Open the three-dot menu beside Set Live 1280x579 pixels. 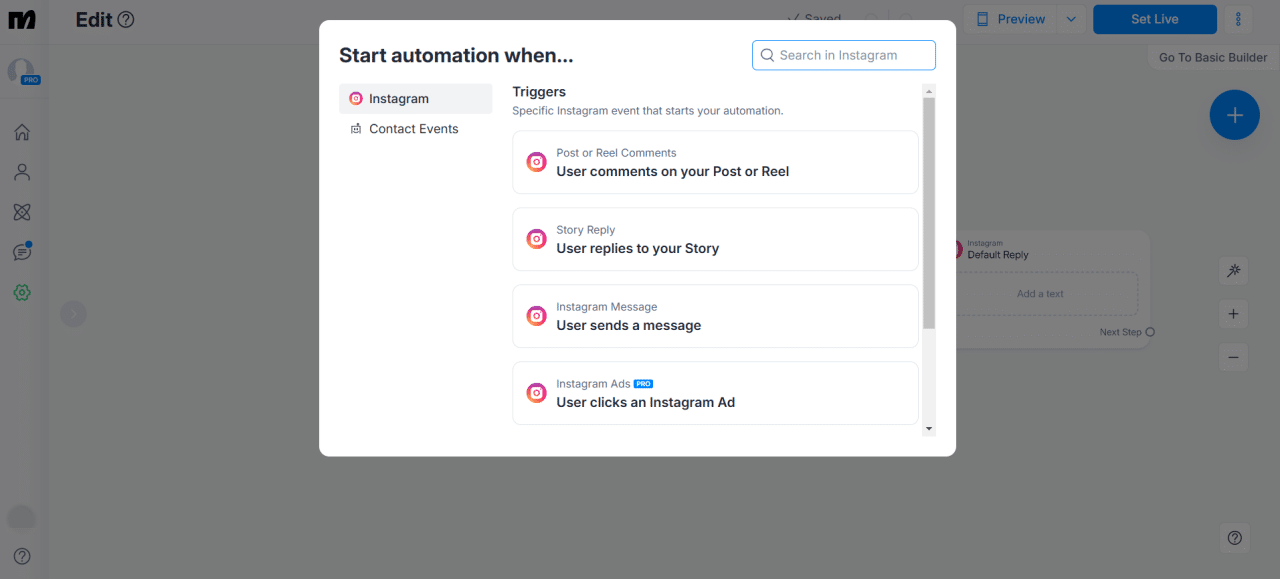[1238, 18]
